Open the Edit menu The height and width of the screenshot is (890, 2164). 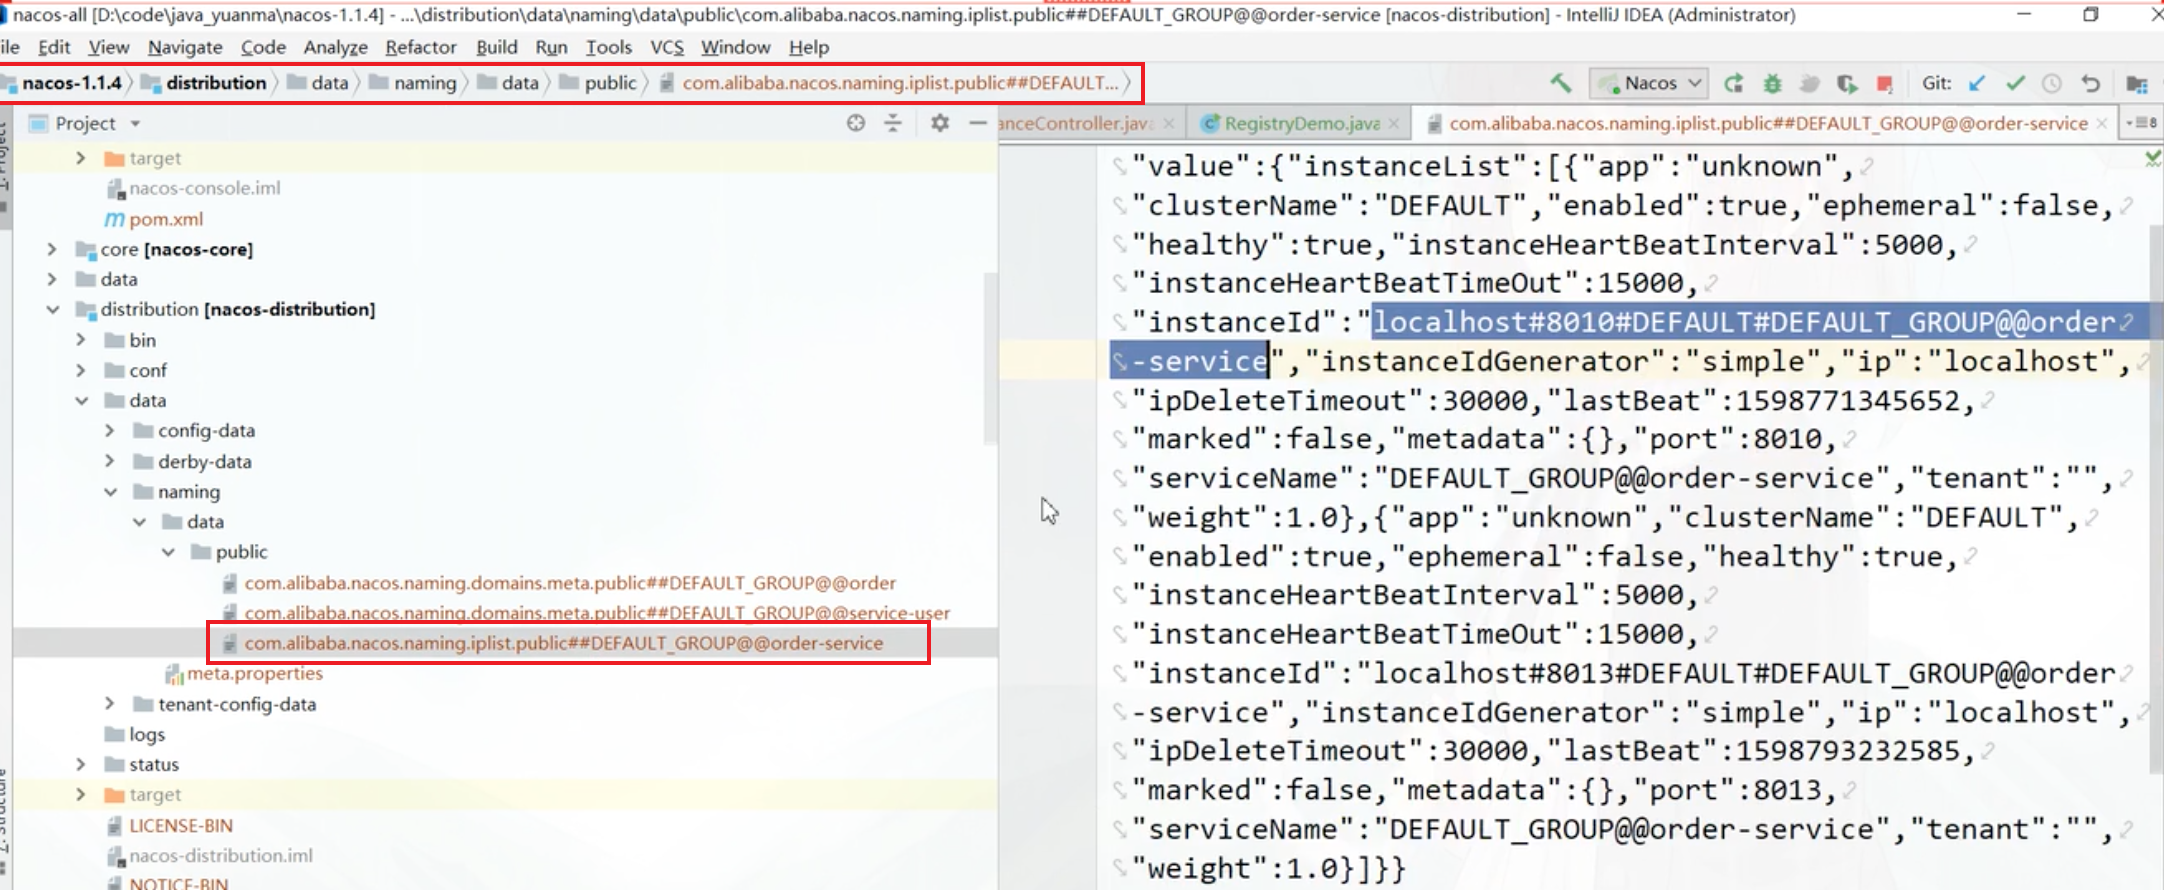coord(54,47)
